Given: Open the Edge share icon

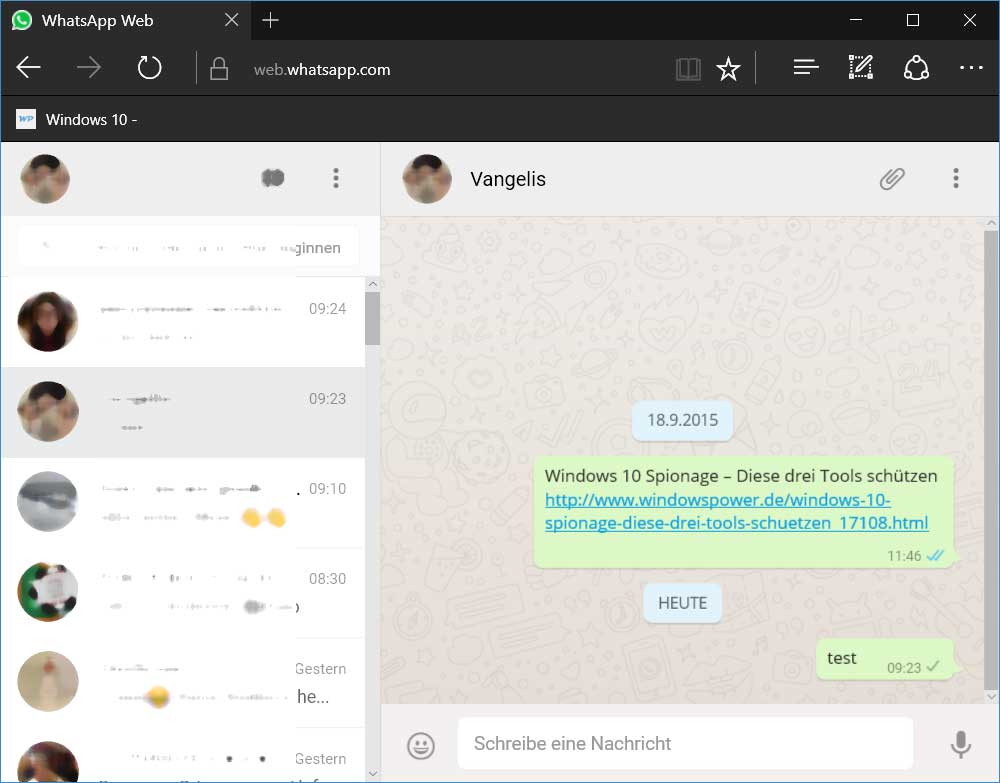Looking at the screenshot, I should click(x=916, y=67).
